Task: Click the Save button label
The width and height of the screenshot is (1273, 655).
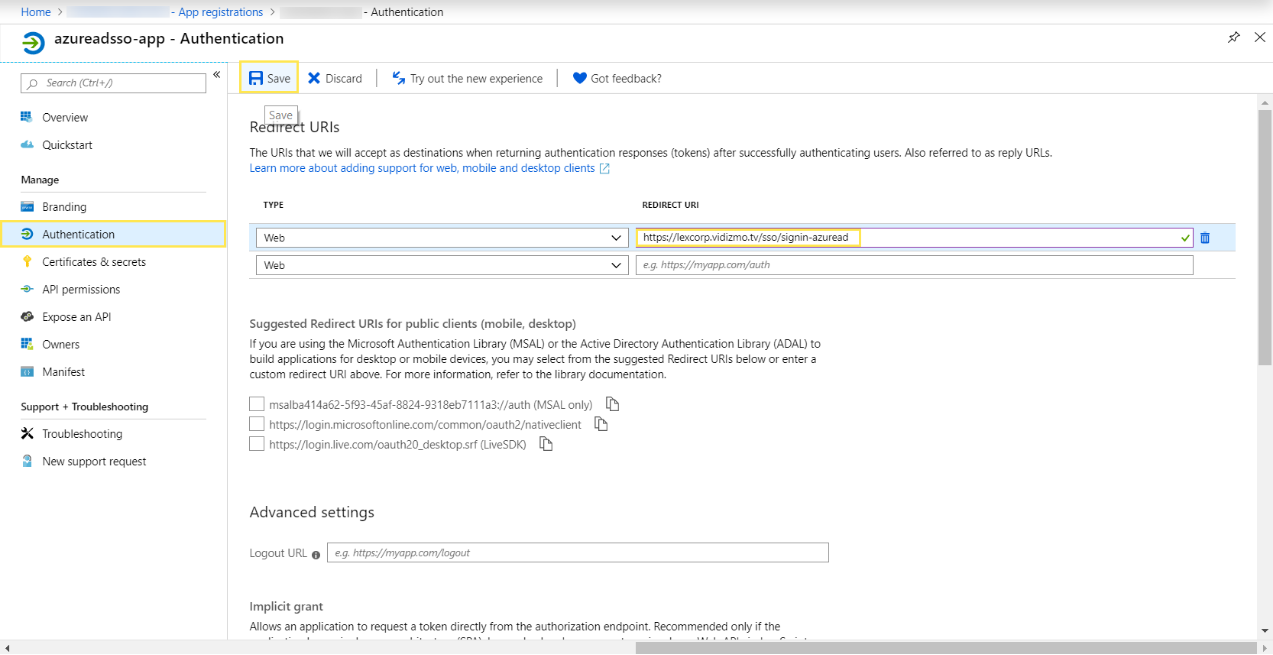Action: [x=279, y=78]
